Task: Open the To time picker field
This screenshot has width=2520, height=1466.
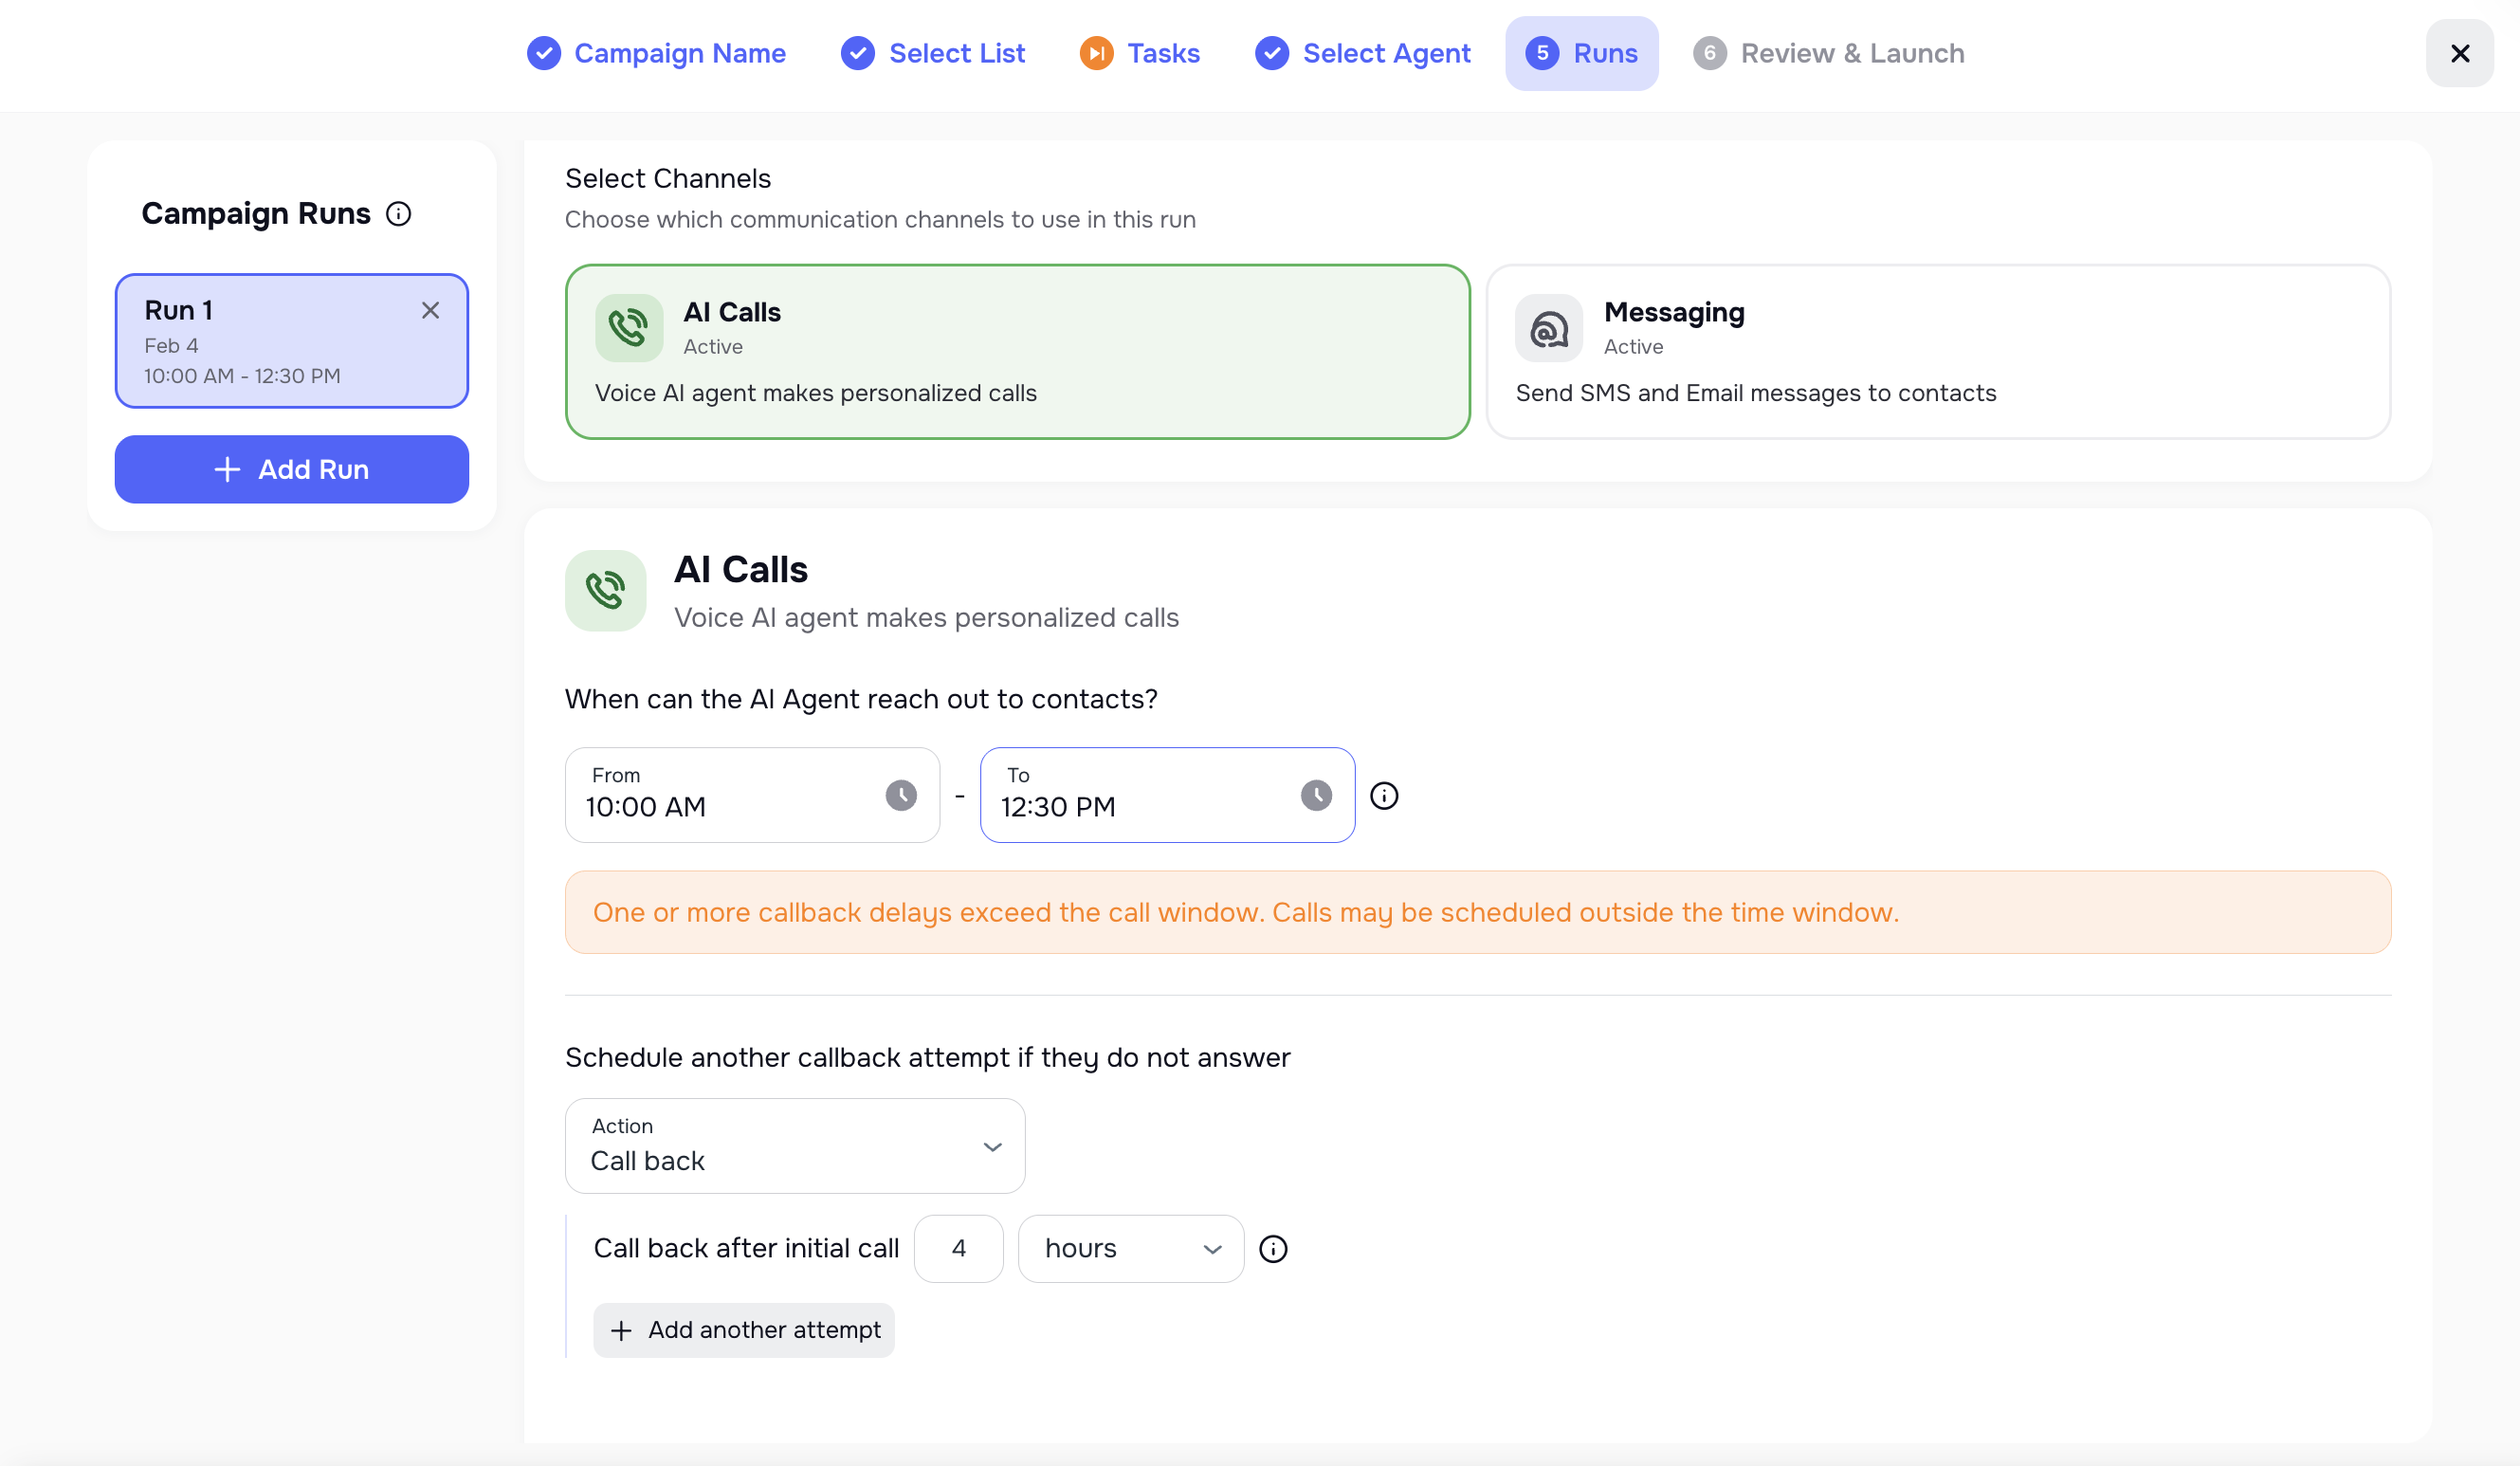Action: (1140, 796)
